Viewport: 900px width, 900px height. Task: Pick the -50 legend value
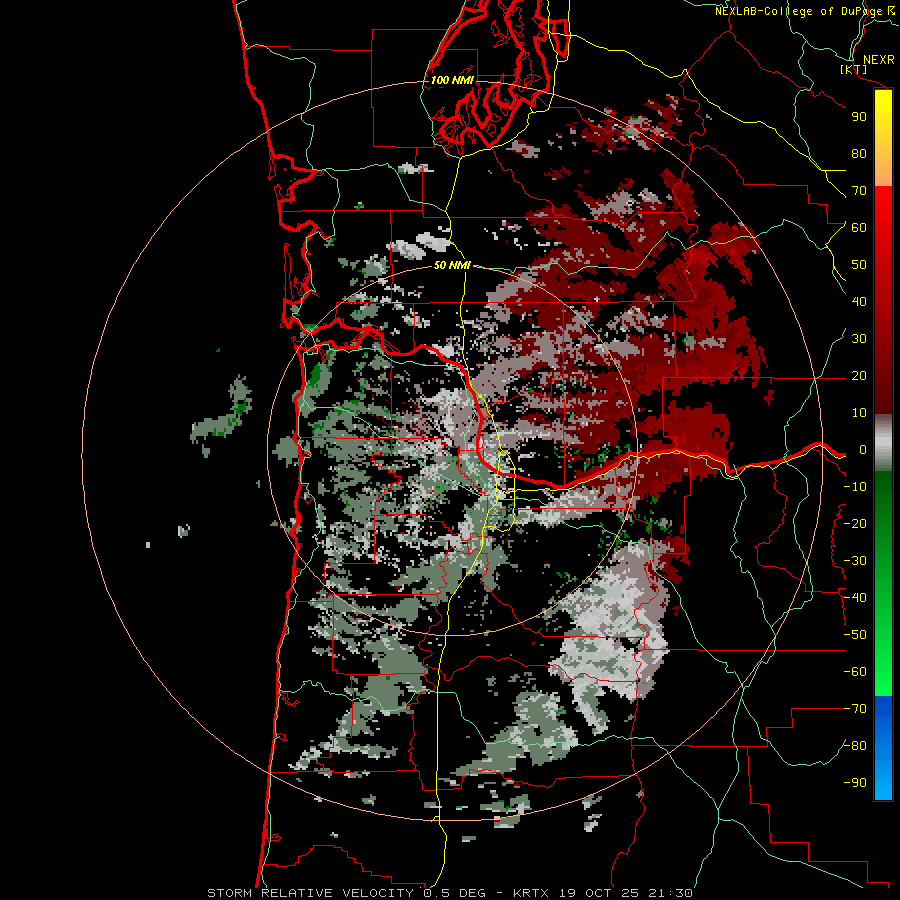[x=855, y=635]
